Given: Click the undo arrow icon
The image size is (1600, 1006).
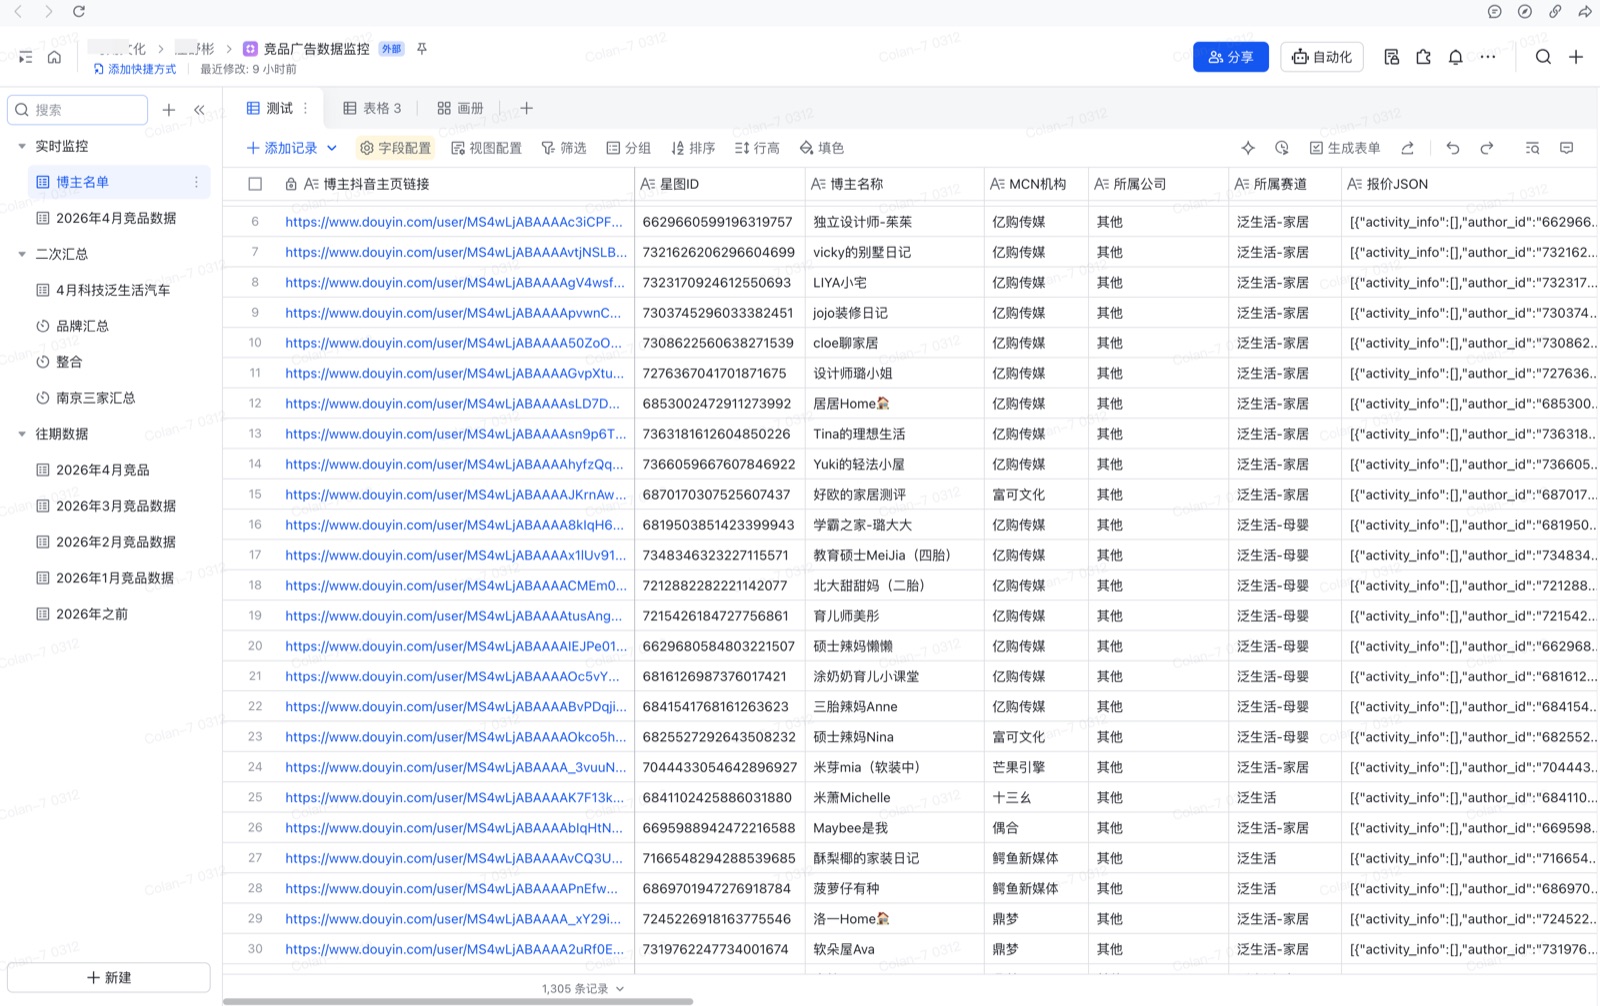Looking at the screenshot, I should (1453, 148).
